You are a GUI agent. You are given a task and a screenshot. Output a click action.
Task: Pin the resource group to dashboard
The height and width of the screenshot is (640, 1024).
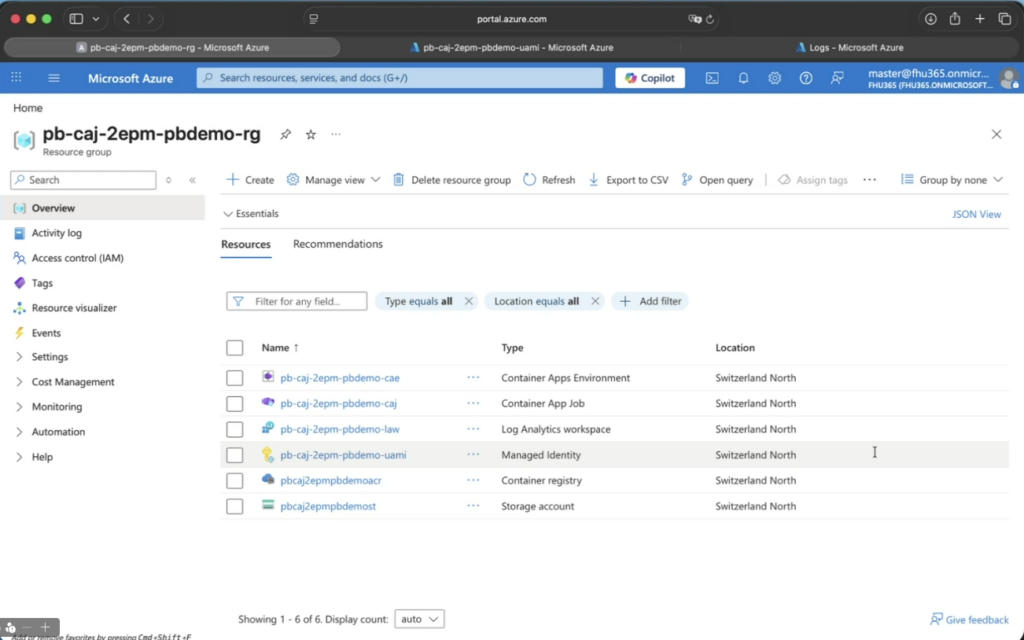285,134
